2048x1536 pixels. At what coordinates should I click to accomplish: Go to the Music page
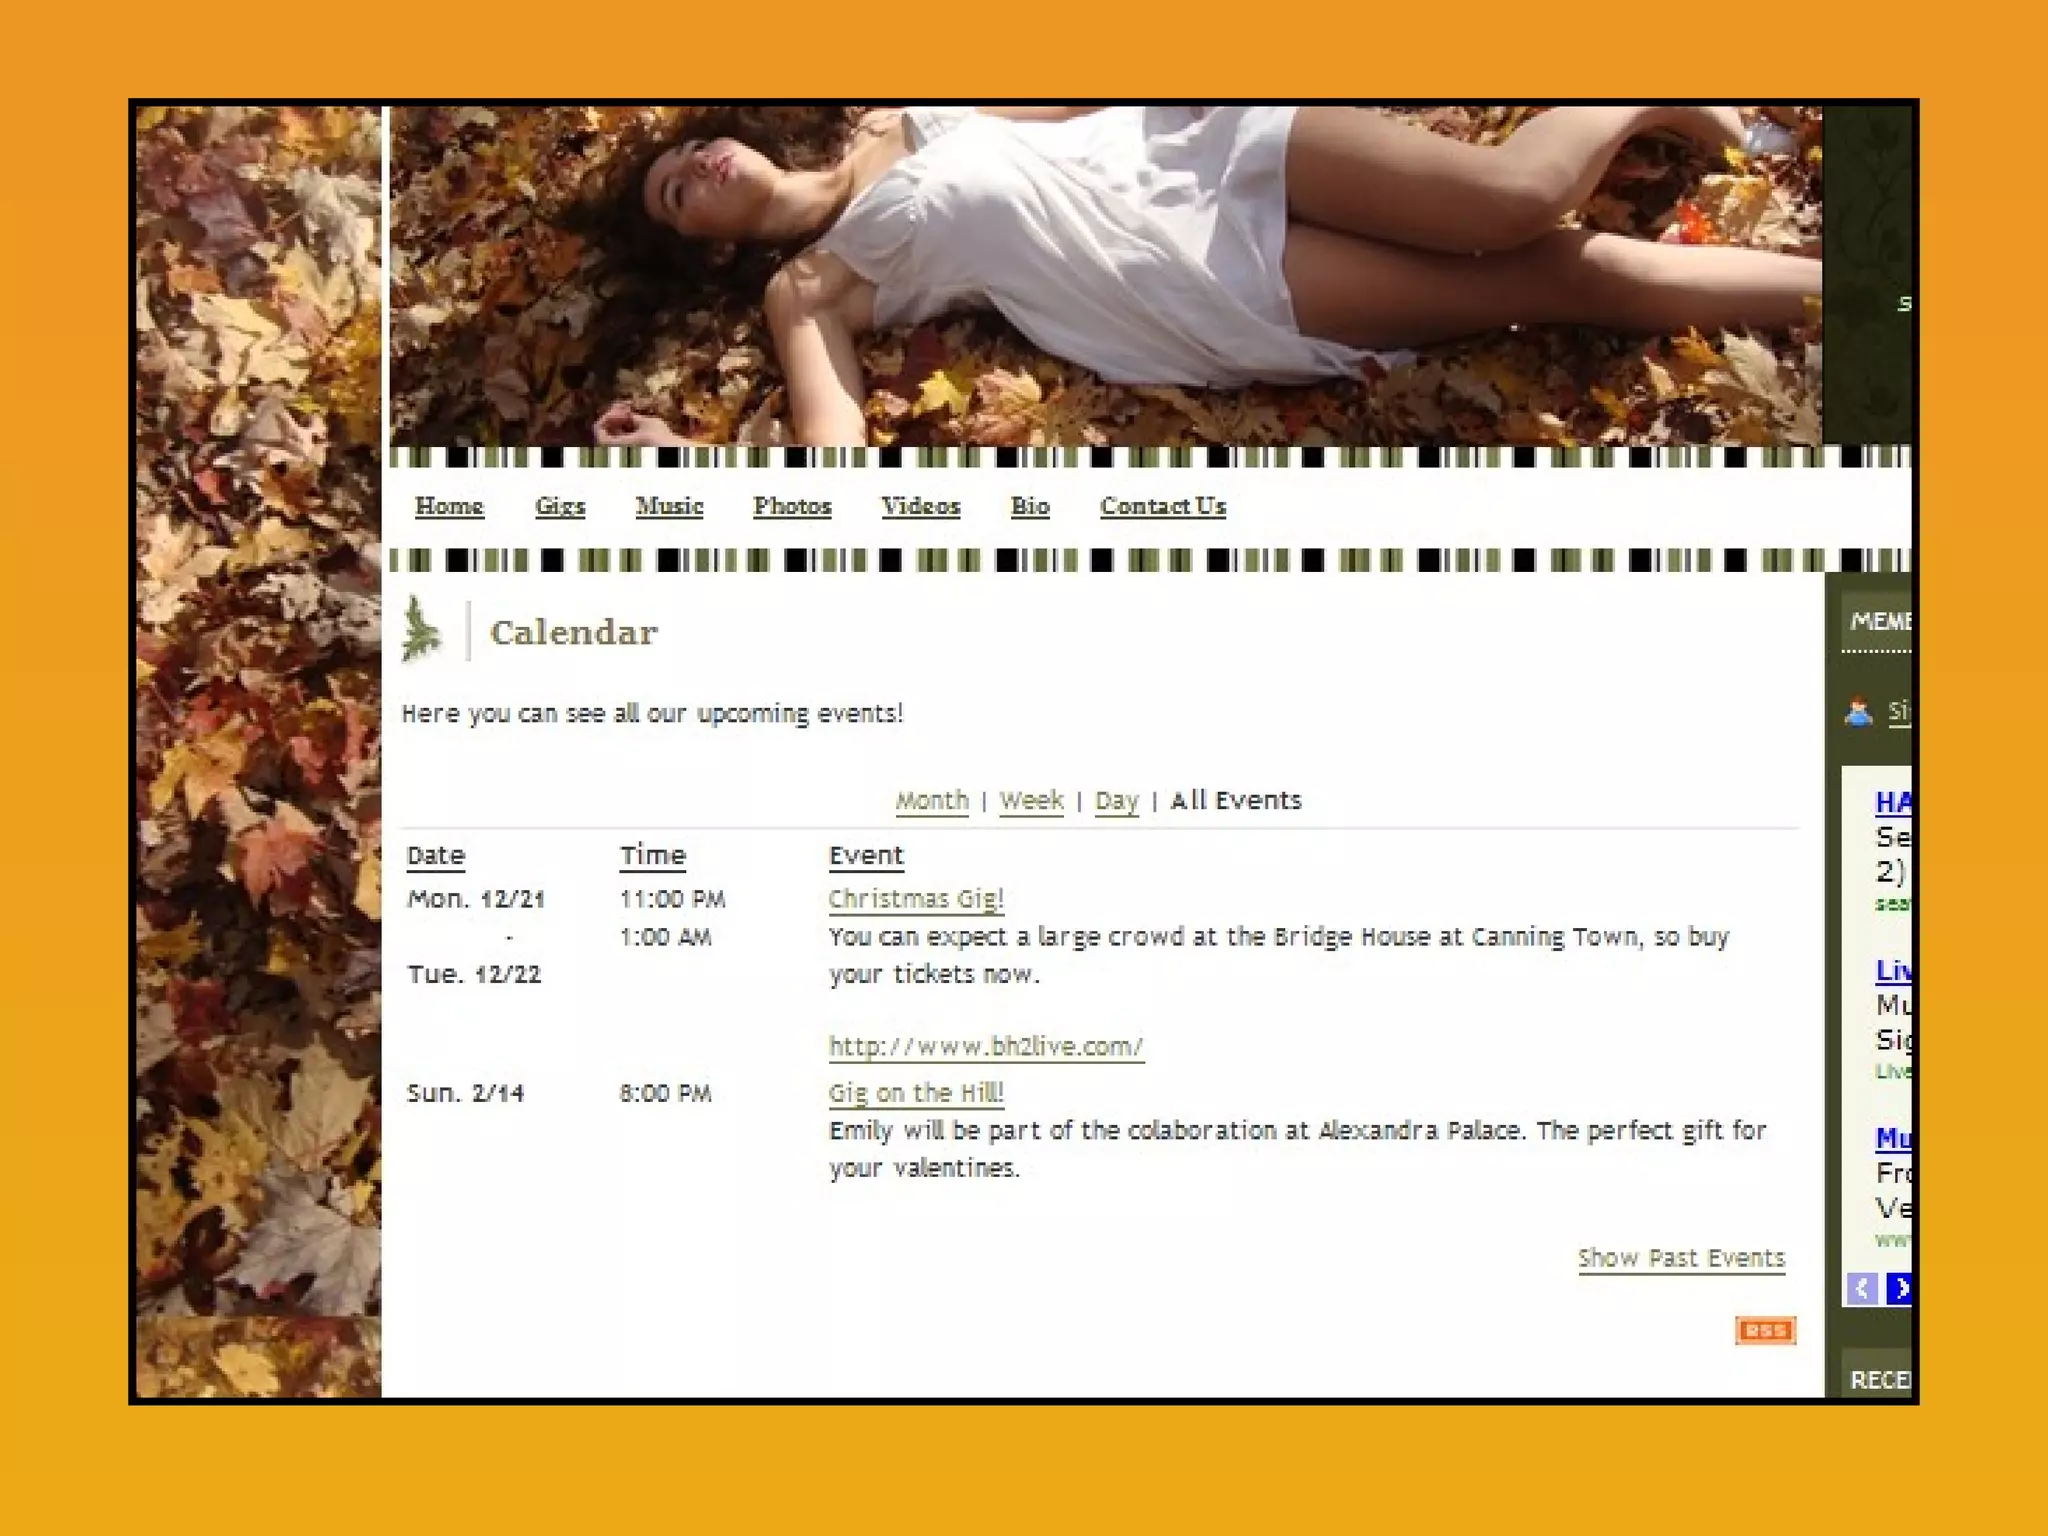click(669, 506)
